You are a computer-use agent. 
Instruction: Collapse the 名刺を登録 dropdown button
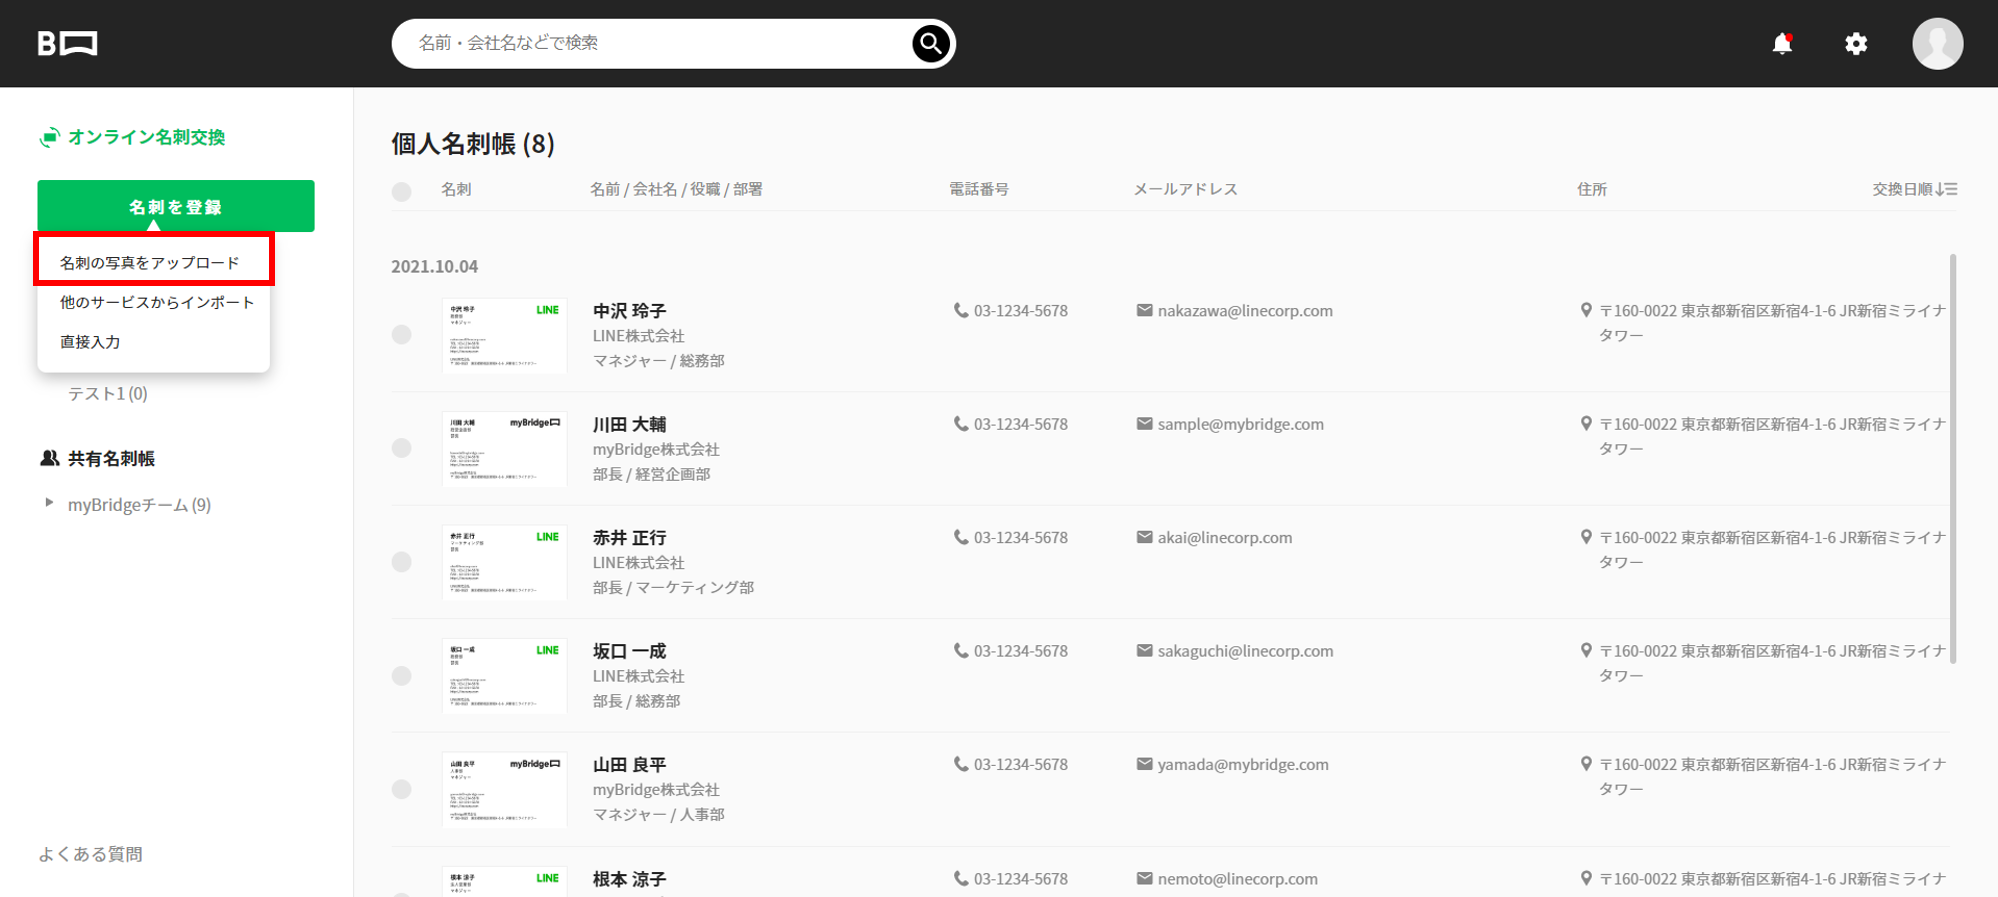click(x=176, y=206)
